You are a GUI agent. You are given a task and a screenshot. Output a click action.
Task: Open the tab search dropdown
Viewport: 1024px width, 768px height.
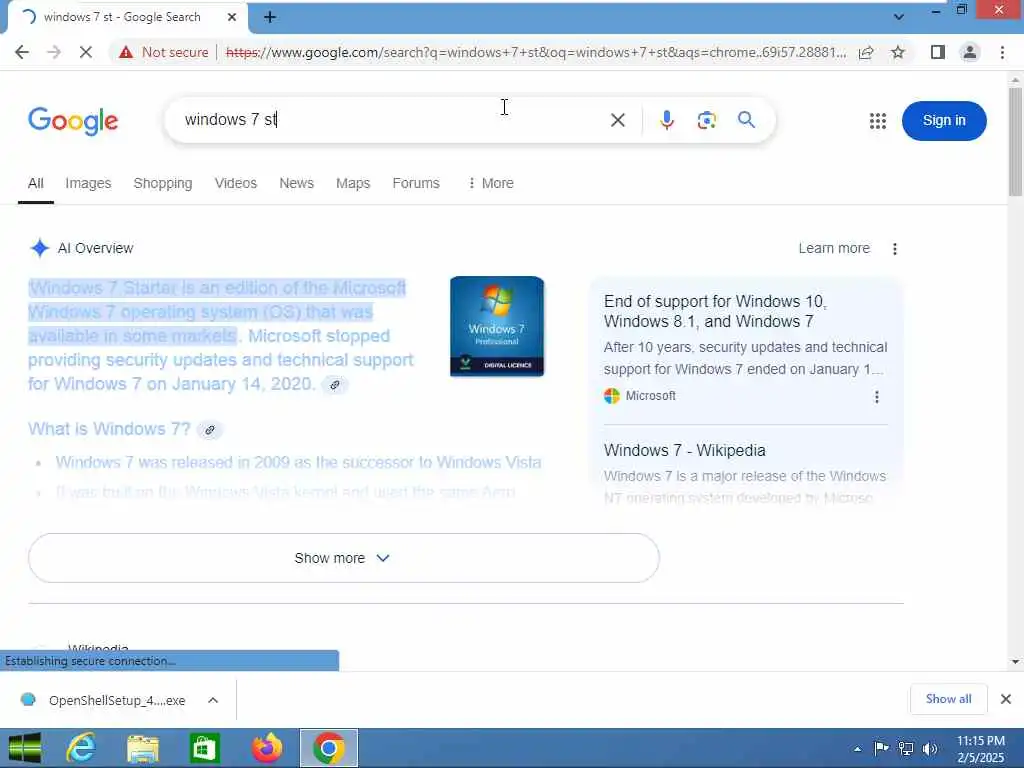click(899, 17)
